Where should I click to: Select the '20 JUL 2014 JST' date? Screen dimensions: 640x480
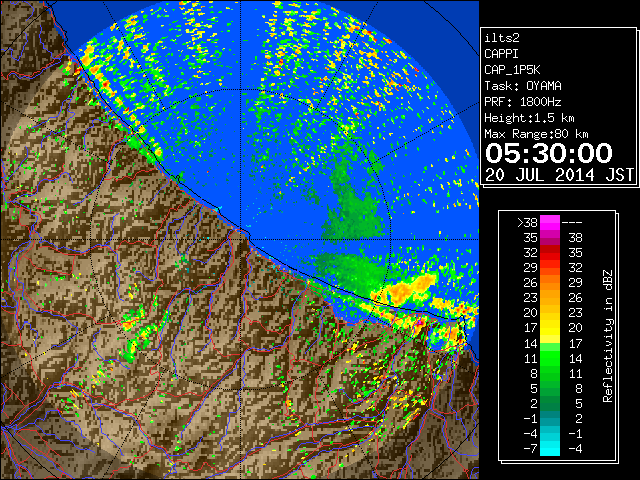(x=559, y=175)
